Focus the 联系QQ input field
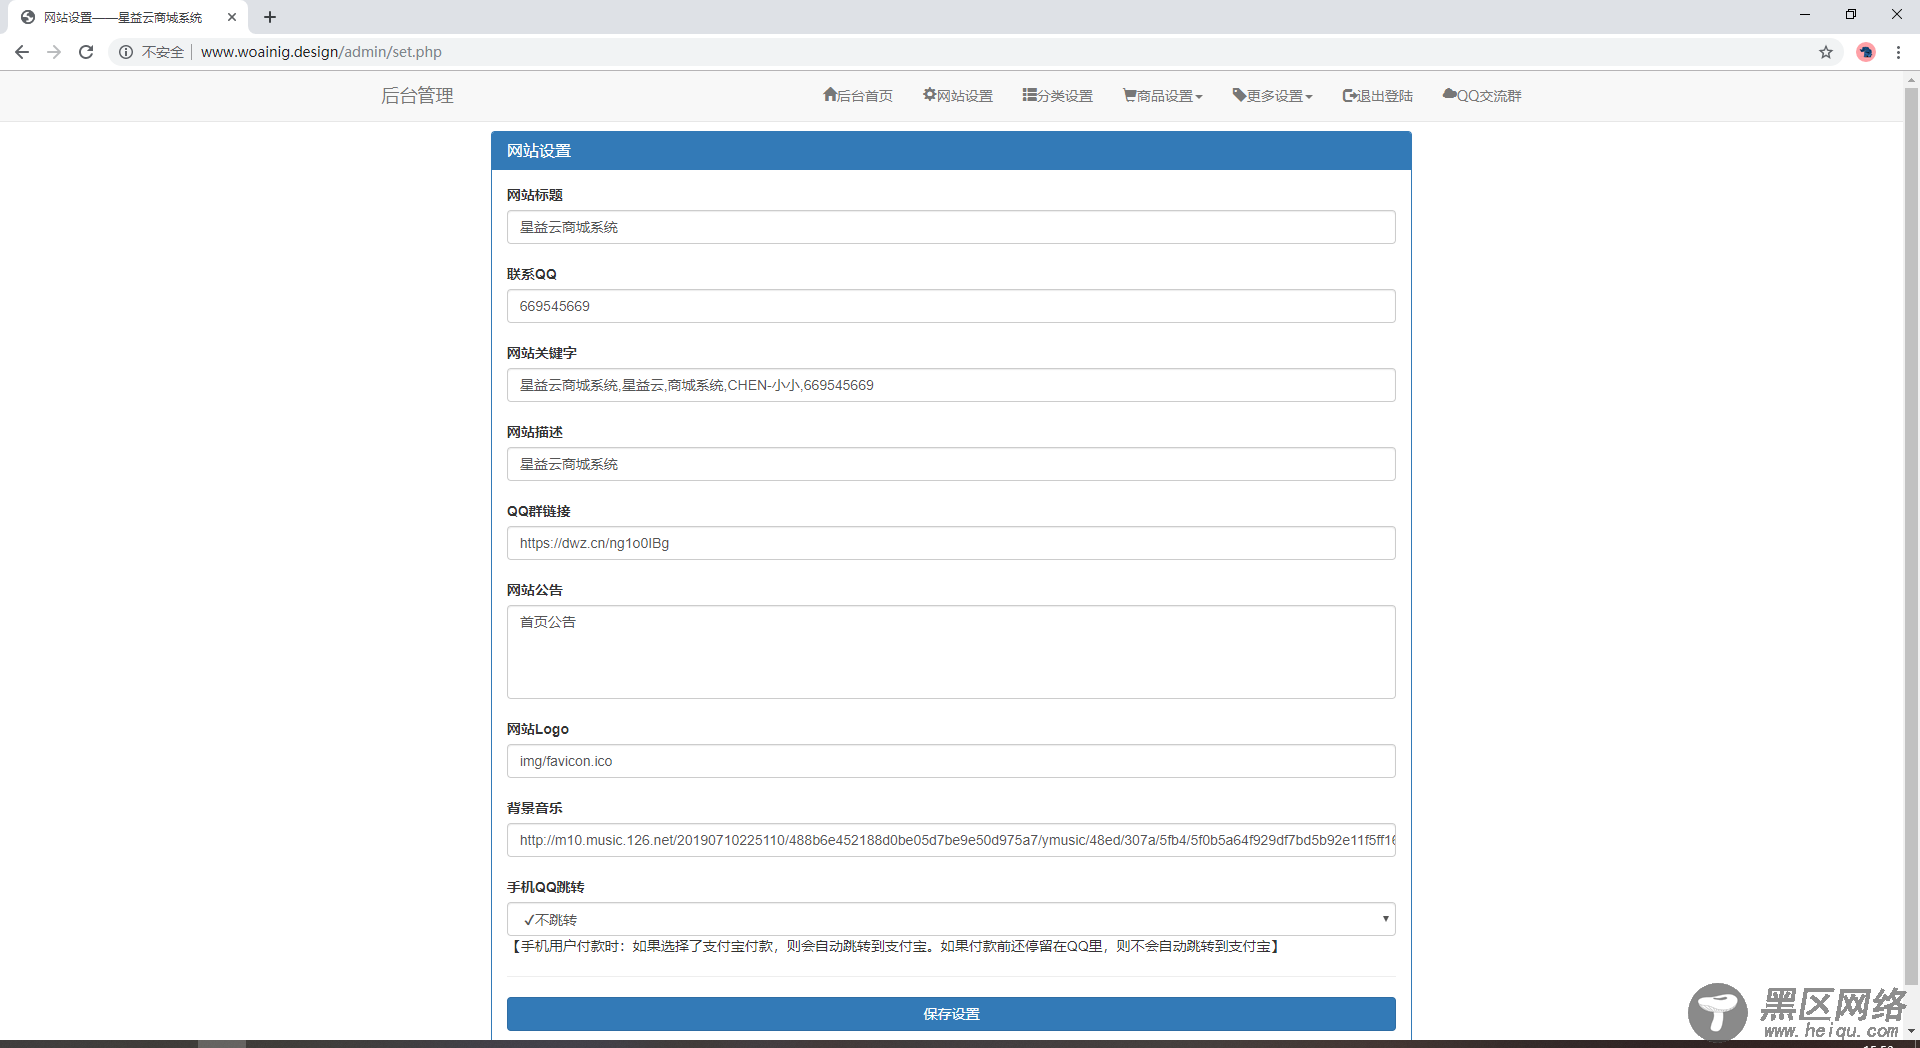Image resolution: width=1920 pixels, height=1048 pixels. pyautogui.click(x=951, y=306)
